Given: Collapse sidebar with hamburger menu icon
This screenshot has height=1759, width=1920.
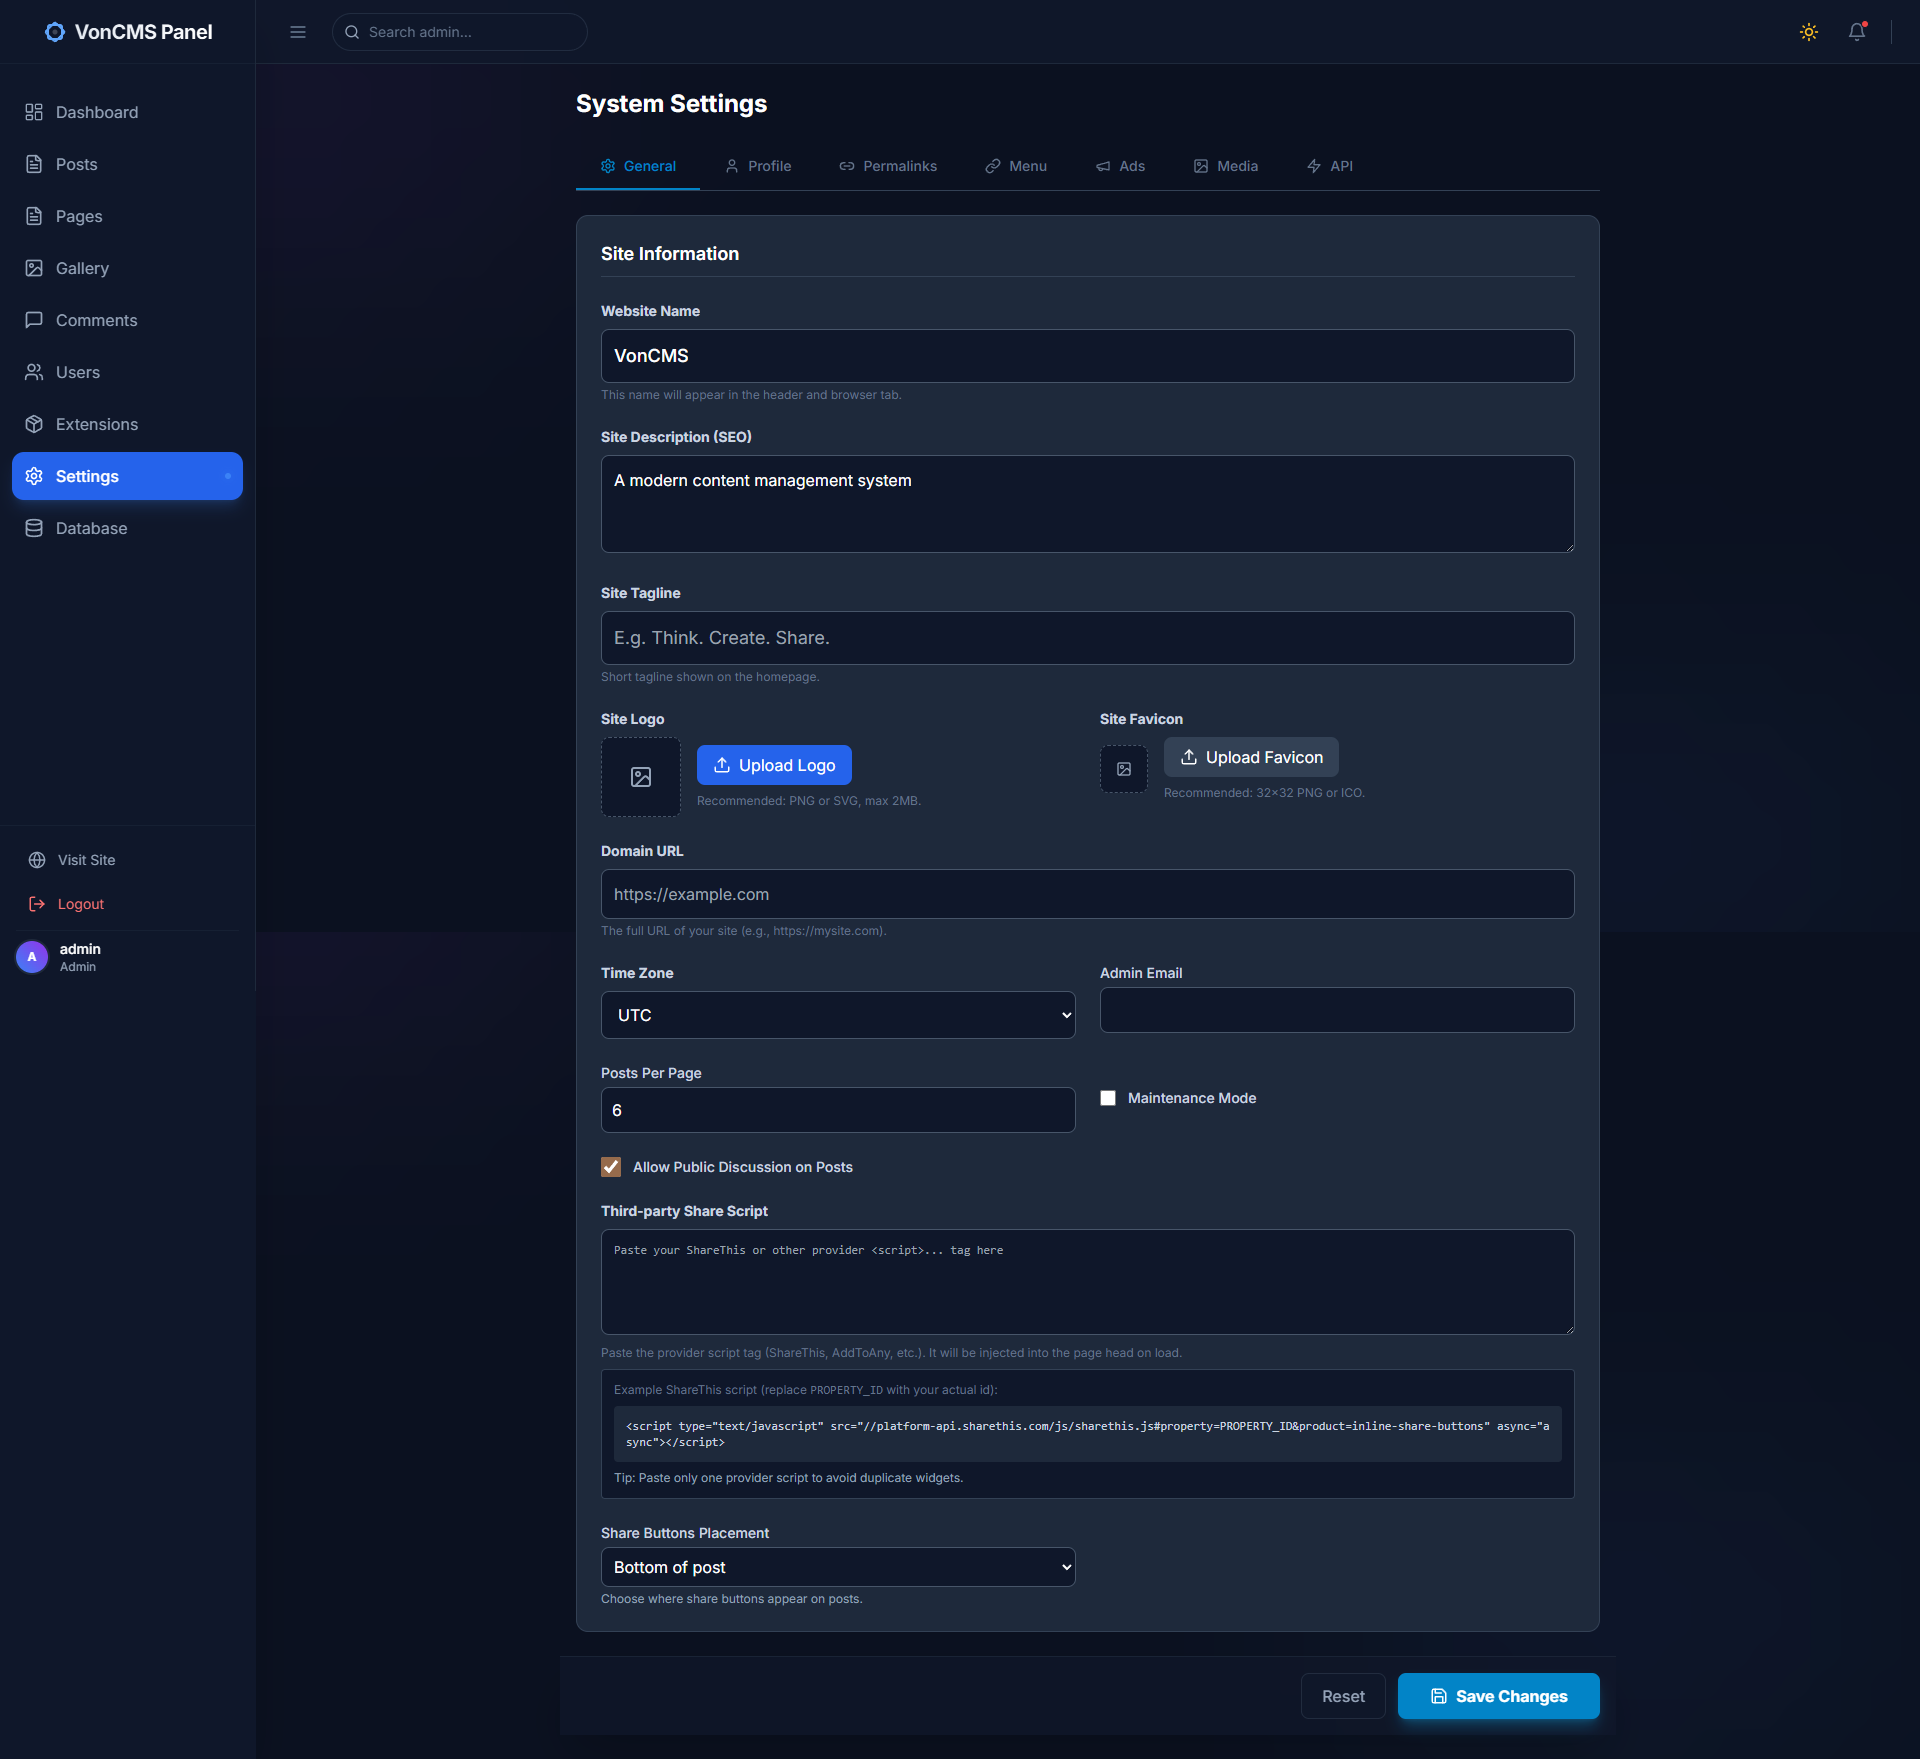Looking at the screenshot, I should (298, 32).
